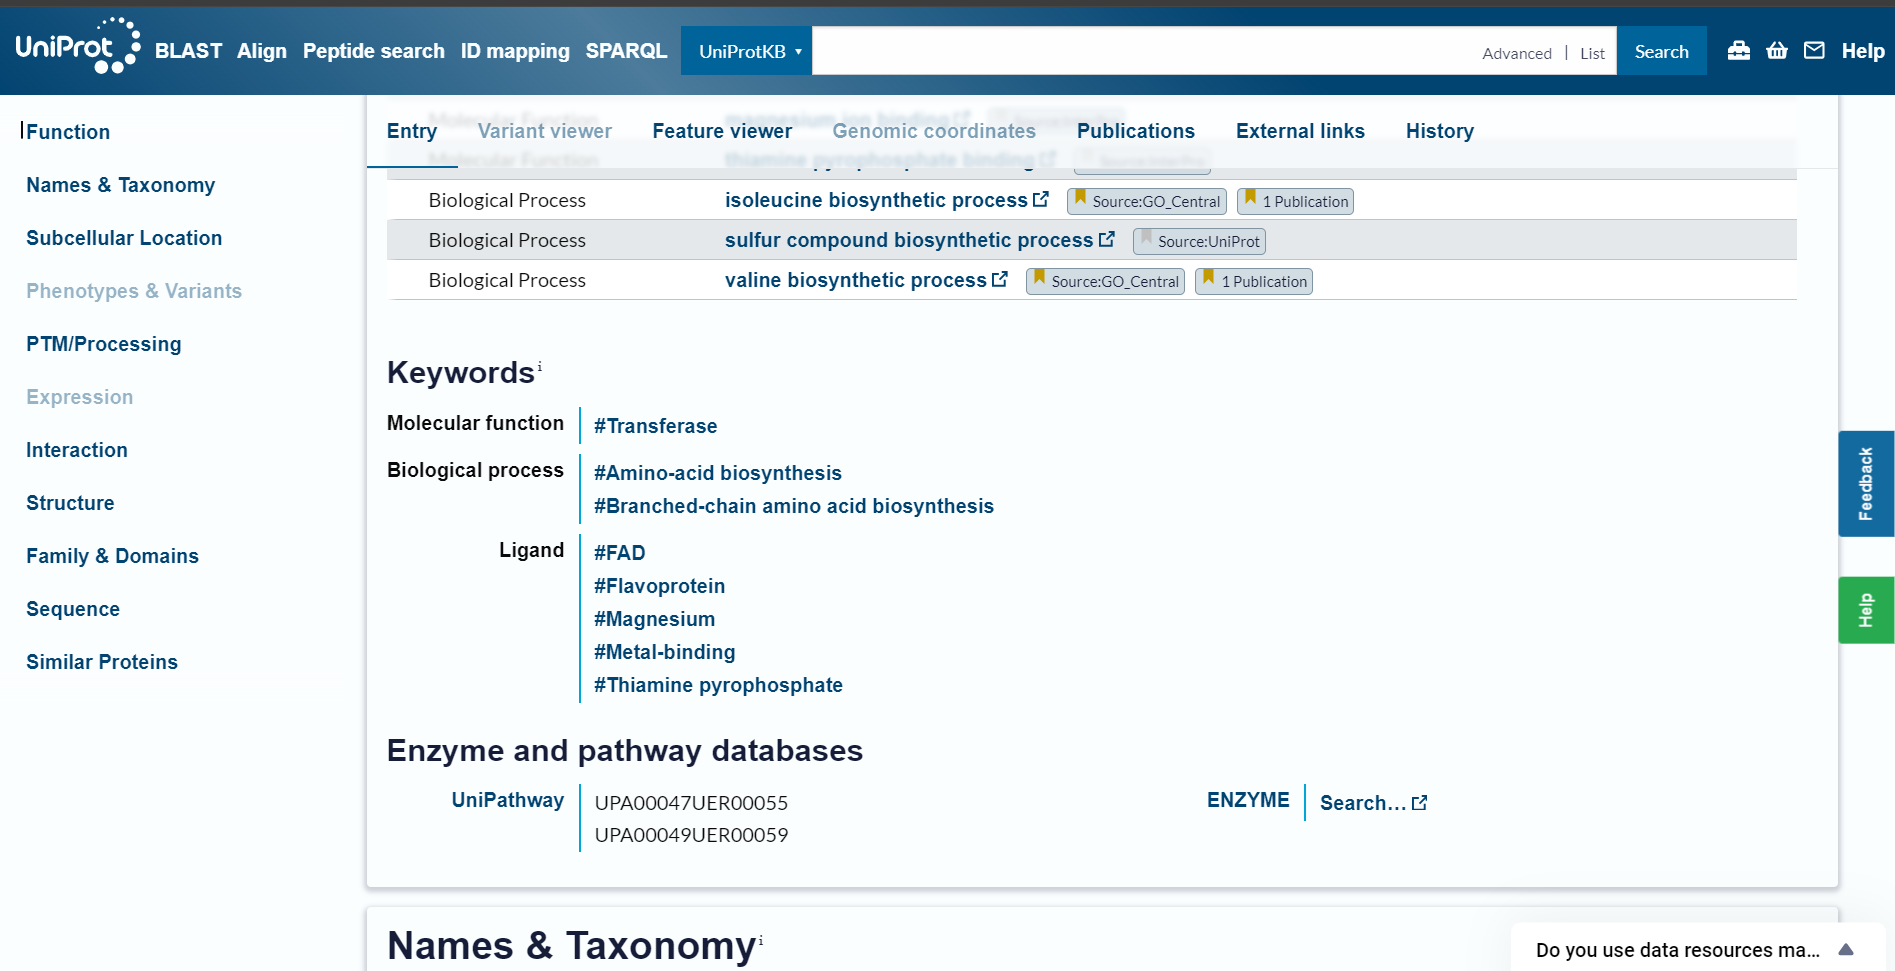
Task: Open Advanced search link
Action: point(1517,53)
